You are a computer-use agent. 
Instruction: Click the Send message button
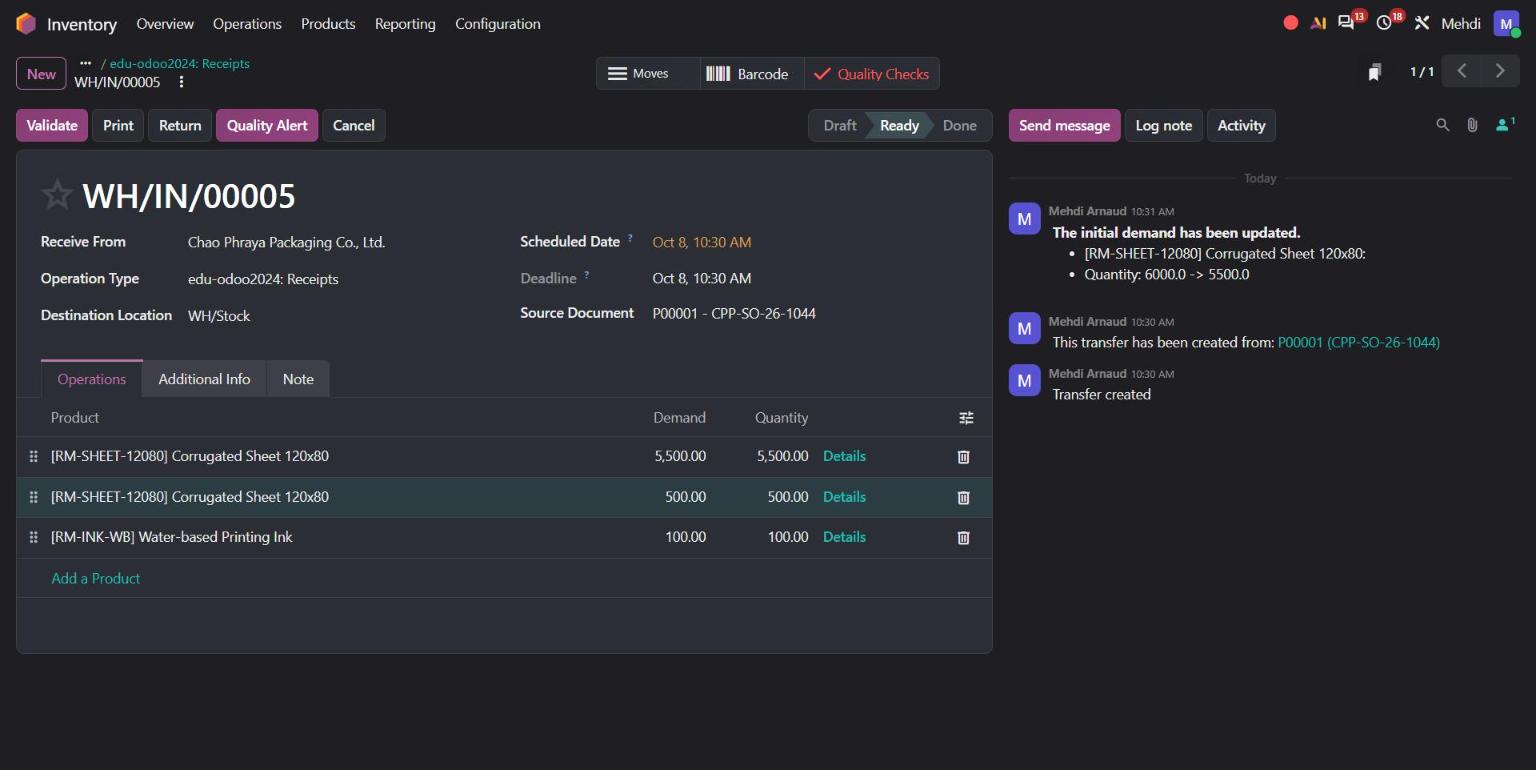tap(1064, 125)
